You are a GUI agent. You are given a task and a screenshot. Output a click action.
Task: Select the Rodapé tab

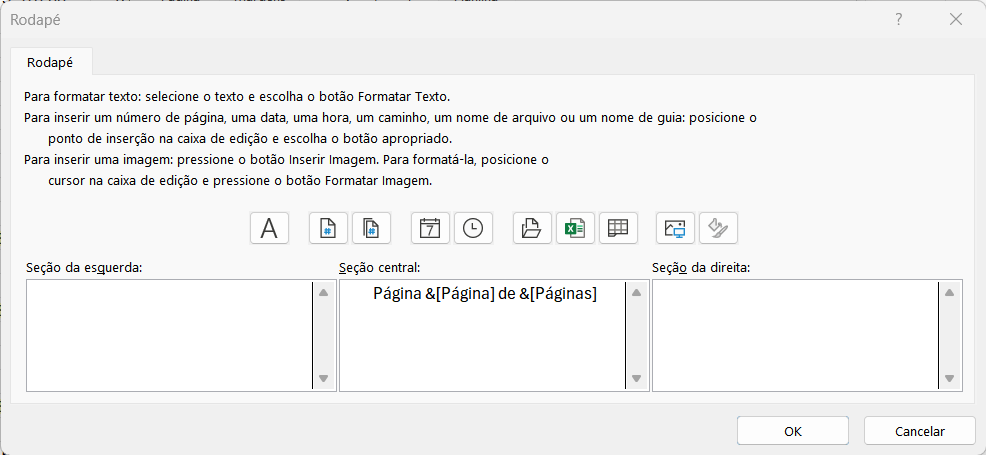point(51,62)
